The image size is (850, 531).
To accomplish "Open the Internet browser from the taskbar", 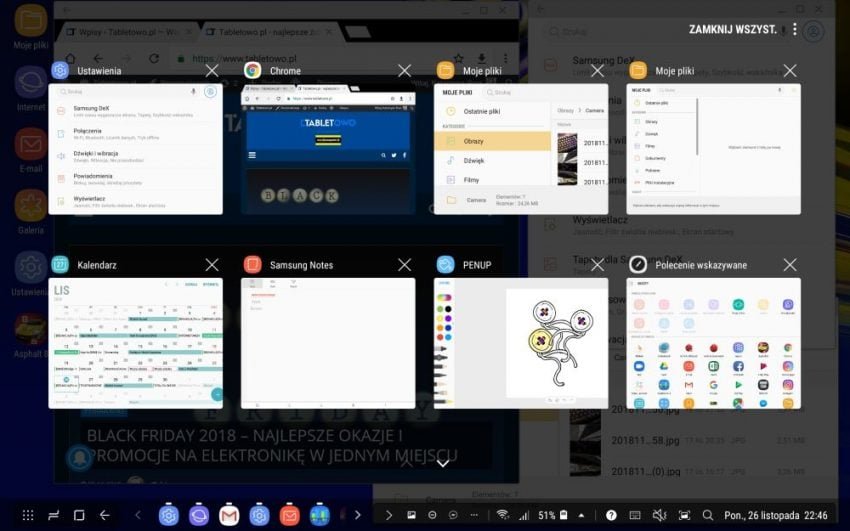I will [199, 515].
